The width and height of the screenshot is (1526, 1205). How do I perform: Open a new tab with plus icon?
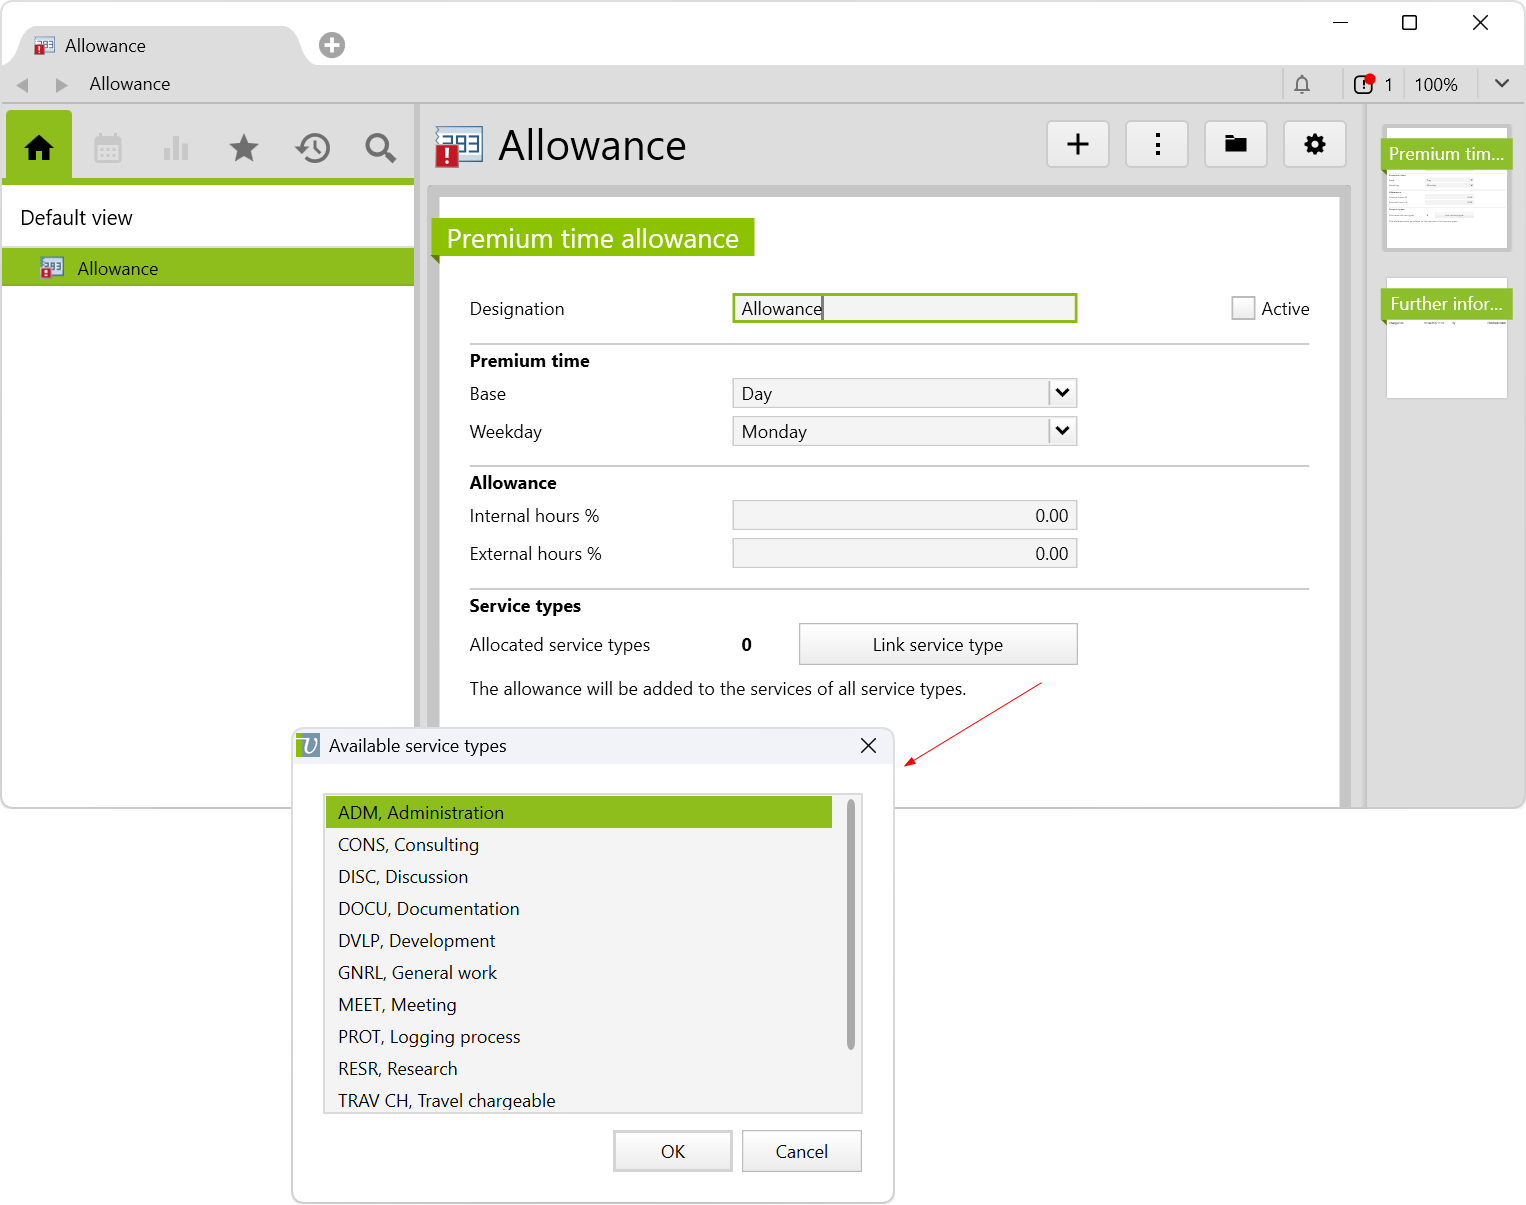click(332, 45)
